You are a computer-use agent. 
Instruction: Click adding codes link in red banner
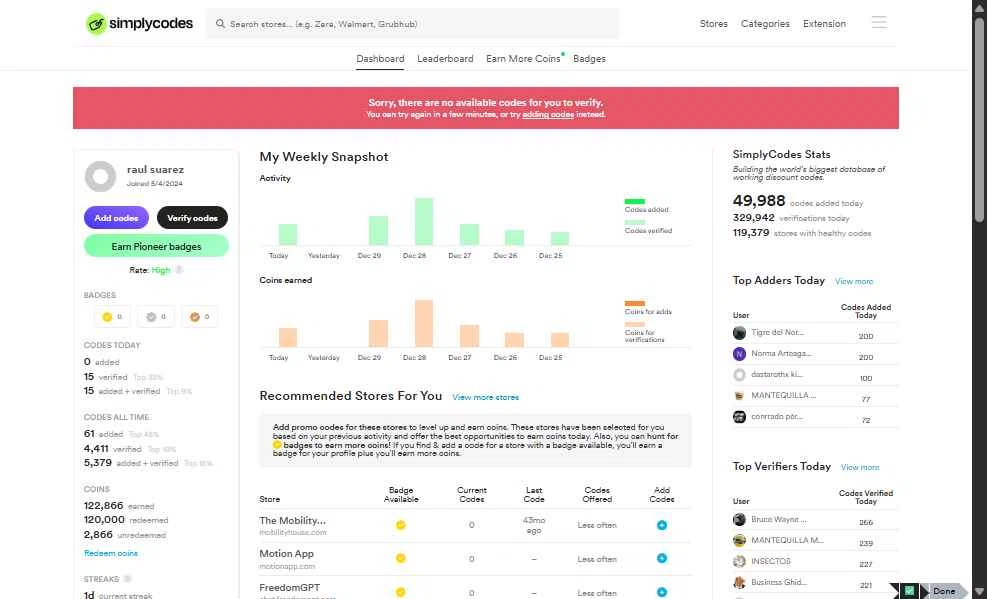coord(548,115)
